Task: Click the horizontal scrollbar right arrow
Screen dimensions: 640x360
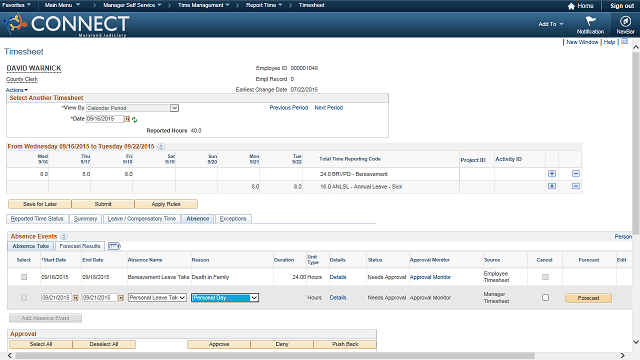Action: [622, 356]
